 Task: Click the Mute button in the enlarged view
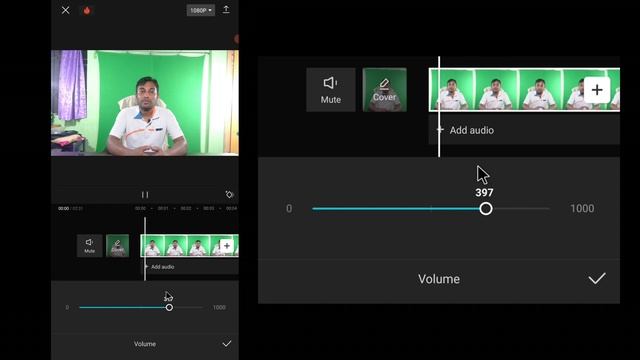click(x=331, y=90)
